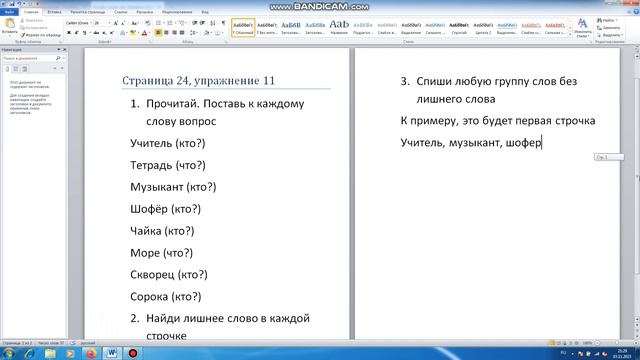This screenshot has height=360, width=640.
Task: Switch to the Вставка (Insert) tab
Action: tap(54, 12)
